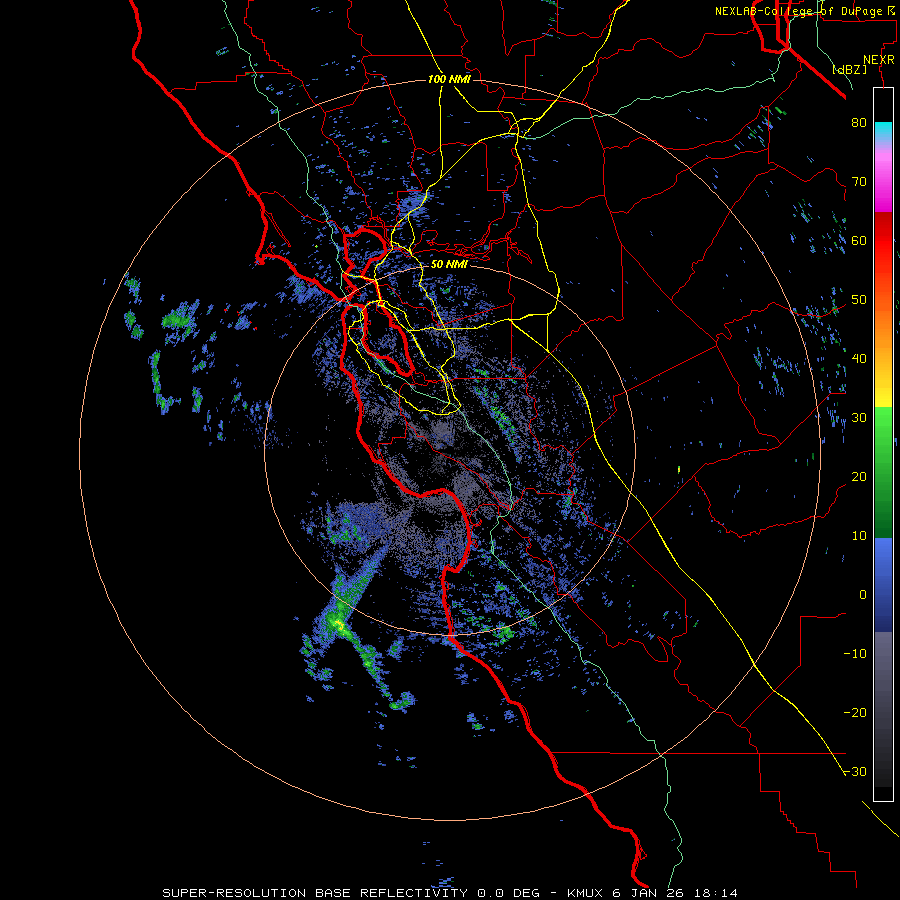
Task: Click the 40 dBZ scale value
Action: 859,359
